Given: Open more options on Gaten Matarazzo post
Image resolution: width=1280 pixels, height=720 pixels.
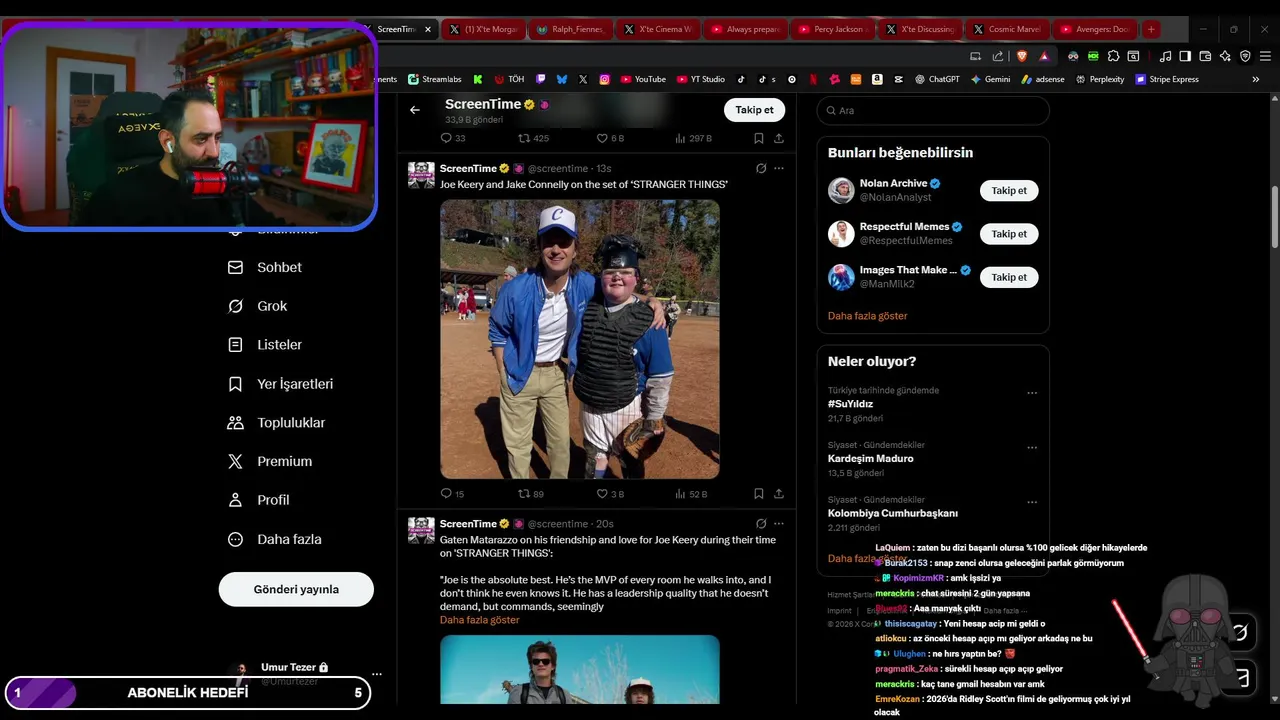Looking at the screenshot, I should [x=779, y=523].
